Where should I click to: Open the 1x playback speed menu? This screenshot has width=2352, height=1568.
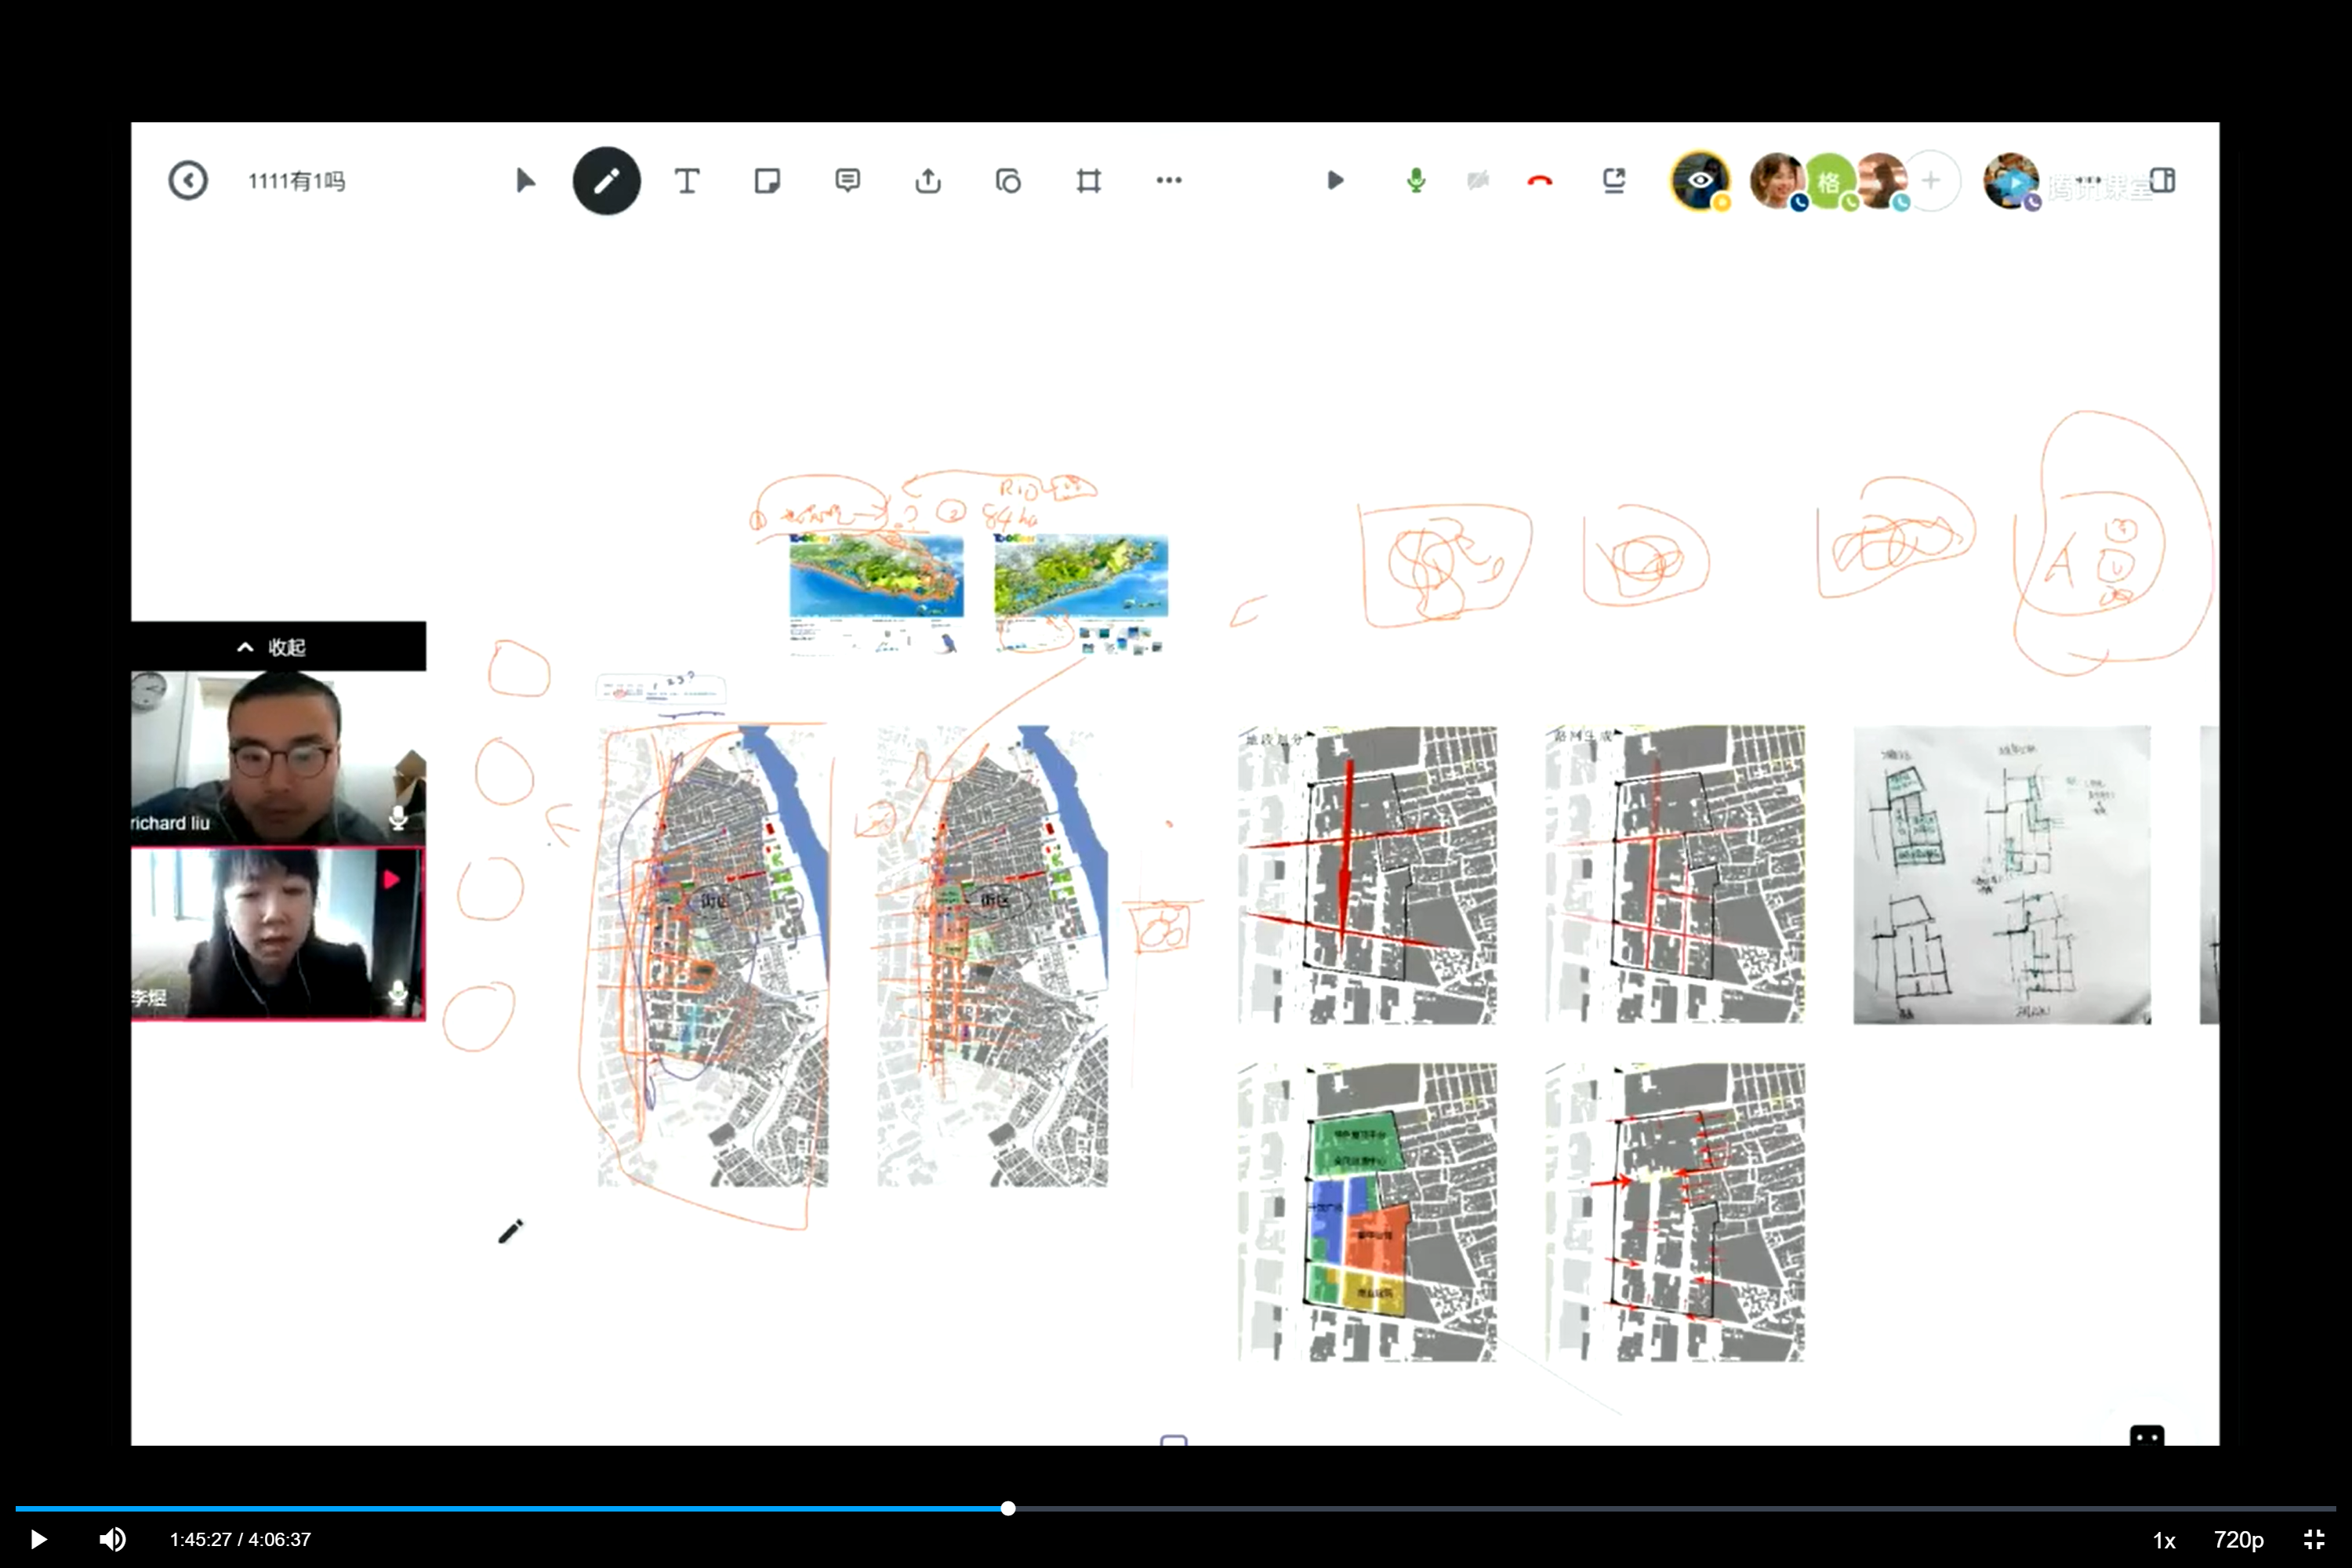2164,1540
